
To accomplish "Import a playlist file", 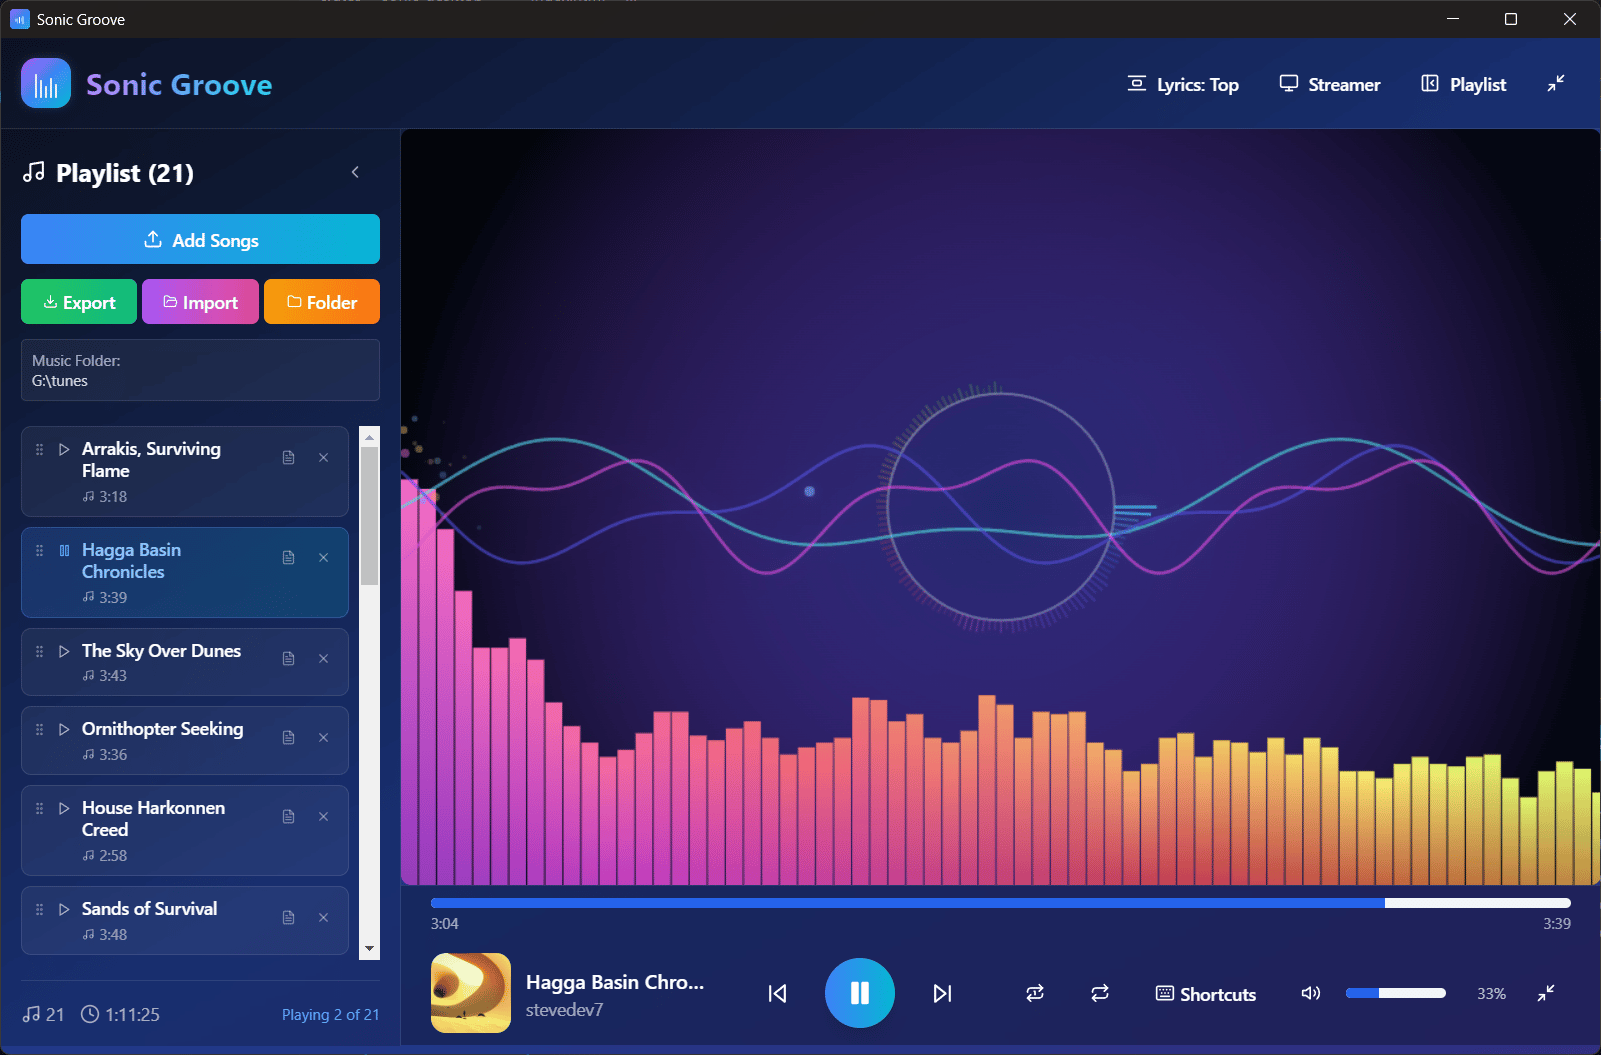I will tap(200, 302).
